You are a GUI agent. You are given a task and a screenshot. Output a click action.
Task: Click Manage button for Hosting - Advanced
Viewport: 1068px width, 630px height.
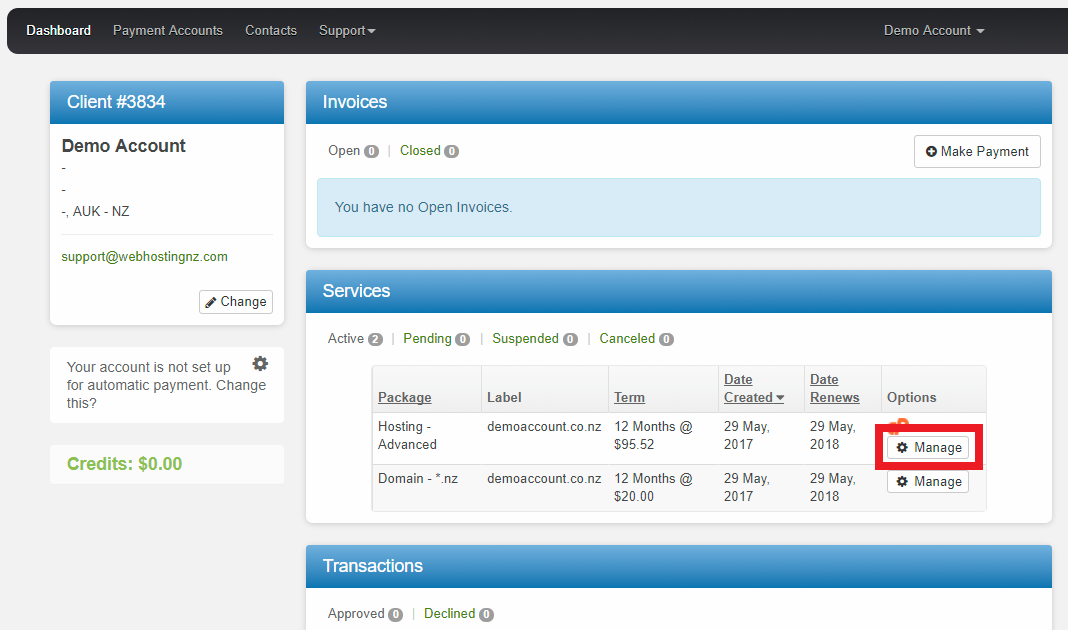[x=928, y=447]
